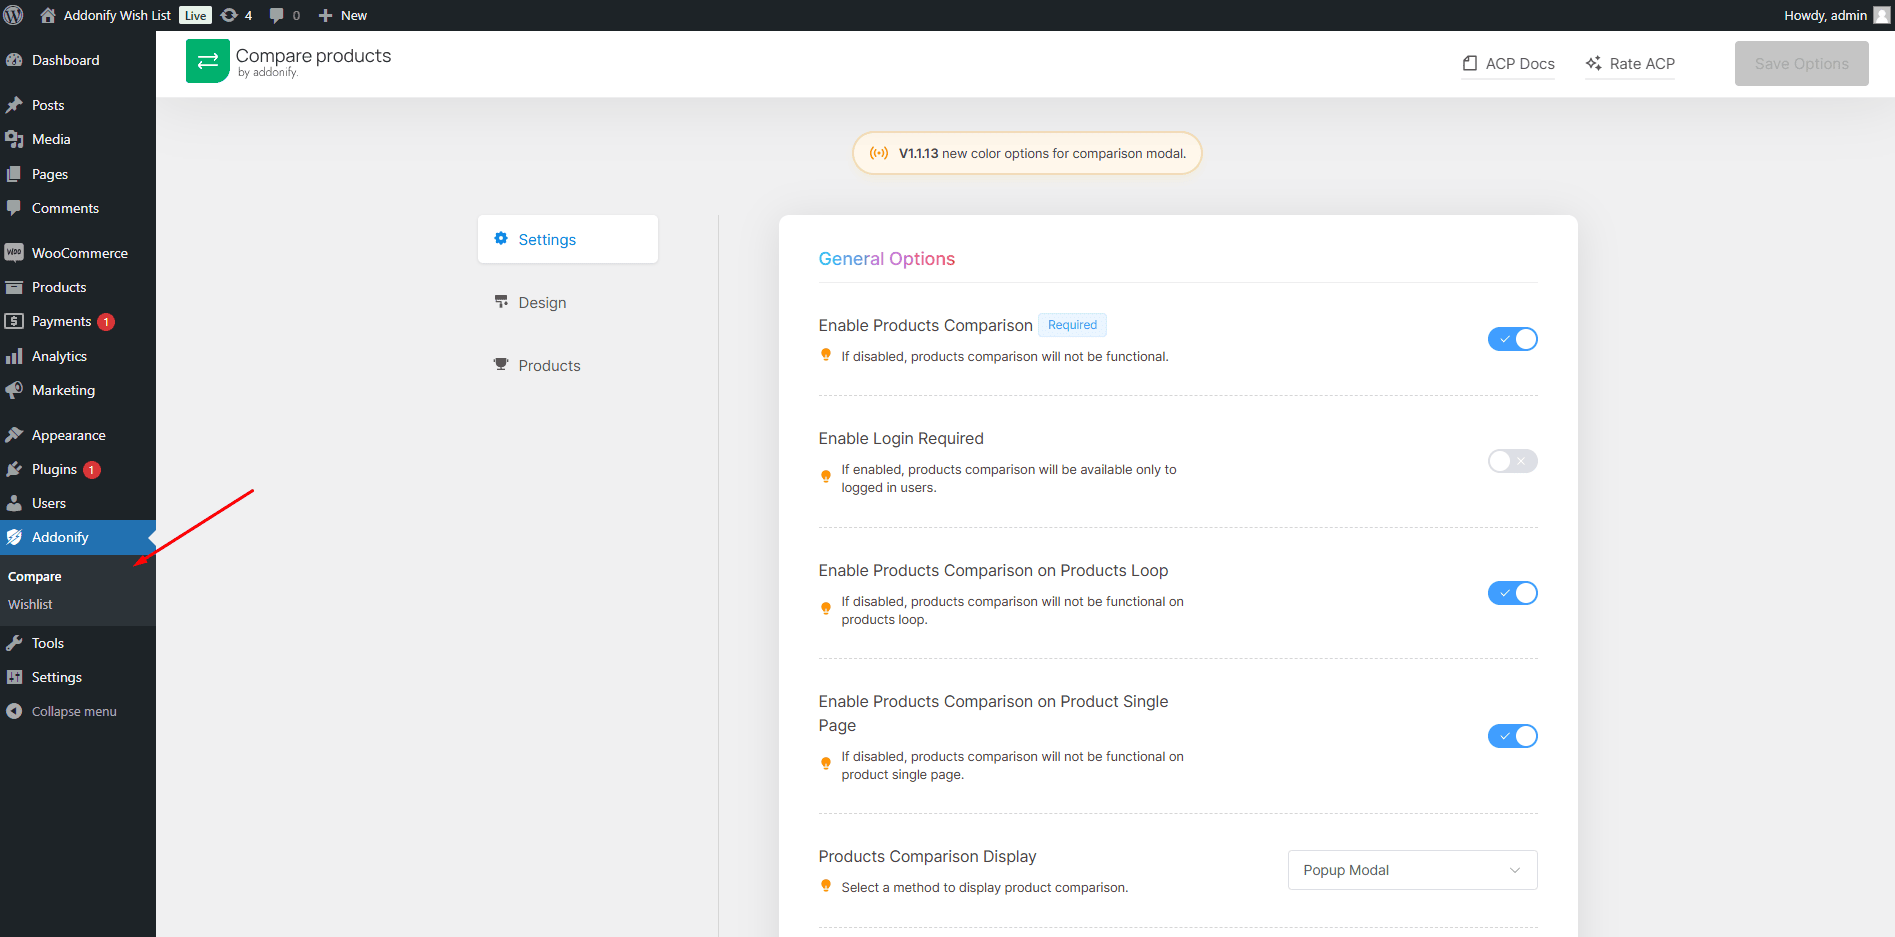Click the update counter badge on Plugins
The width and height of the screenshot is (1895, 937).
[x=90, y=469]
